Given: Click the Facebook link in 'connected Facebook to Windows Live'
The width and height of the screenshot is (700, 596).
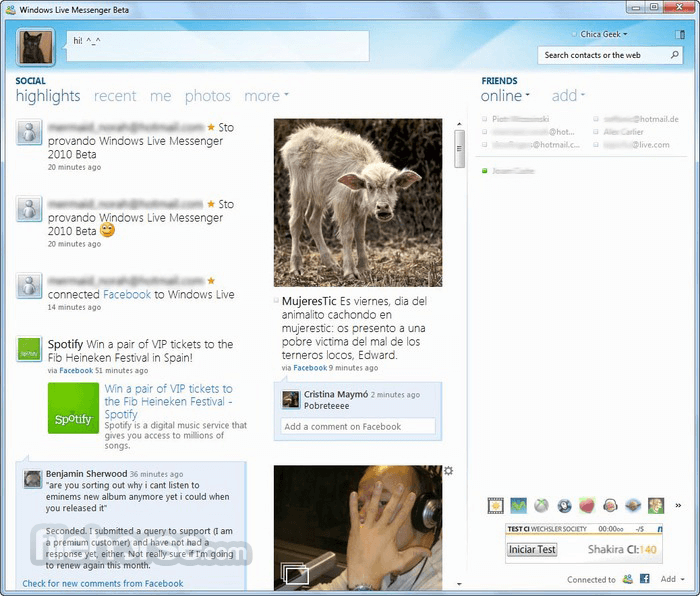Looking at the screenshot, I should click(x=127, y=295).
